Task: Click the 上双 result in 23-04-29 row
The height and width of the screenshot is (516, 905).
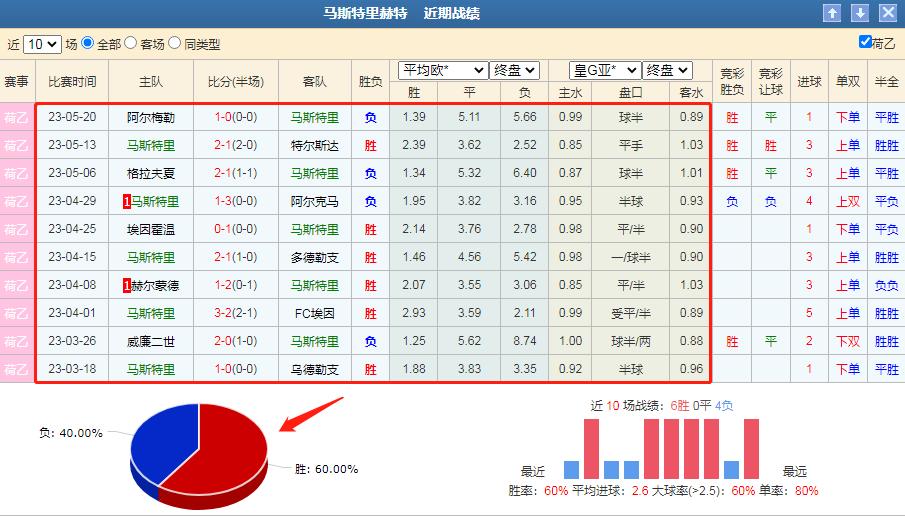Action: (x=848, y=201)
